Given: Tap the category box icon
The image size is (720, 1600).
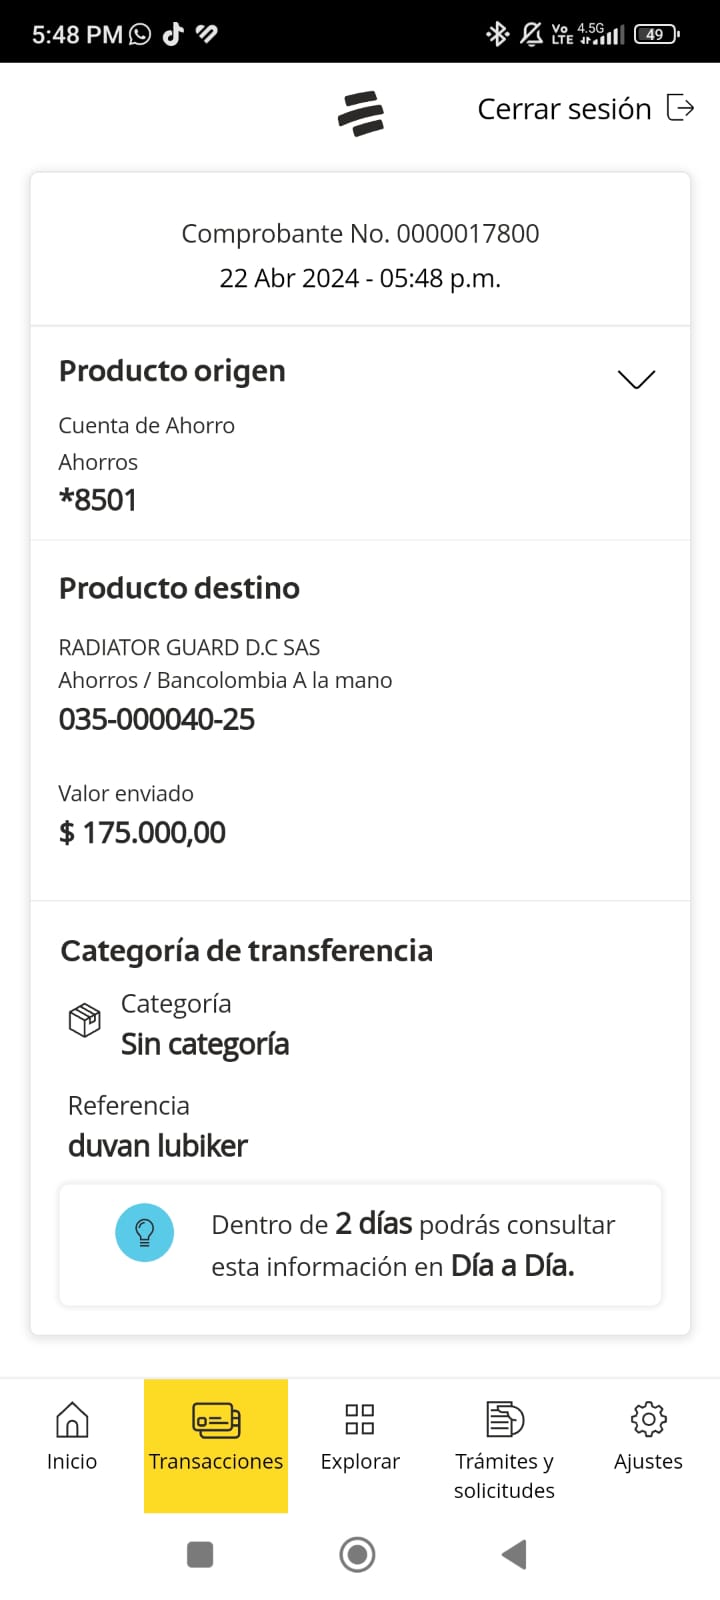Looking at the screenshot, I should coord(85,1020).
